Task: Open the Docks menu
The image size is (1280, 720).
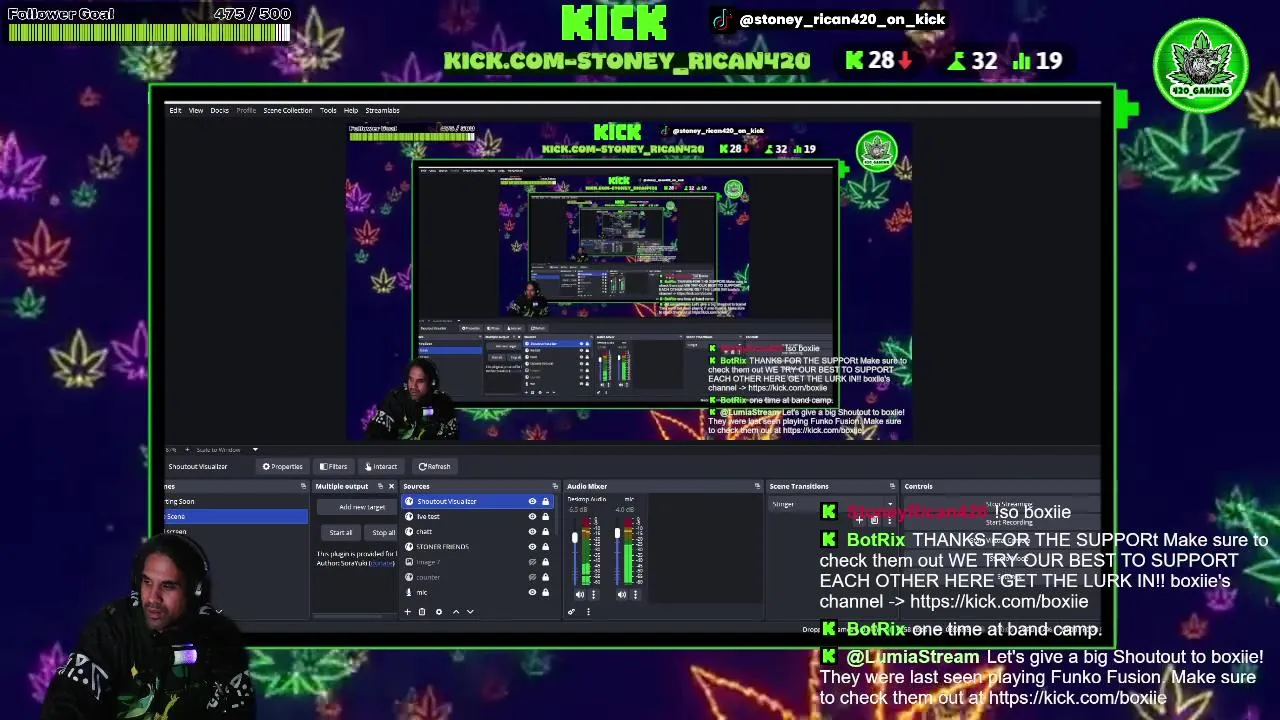Action: 219,110
